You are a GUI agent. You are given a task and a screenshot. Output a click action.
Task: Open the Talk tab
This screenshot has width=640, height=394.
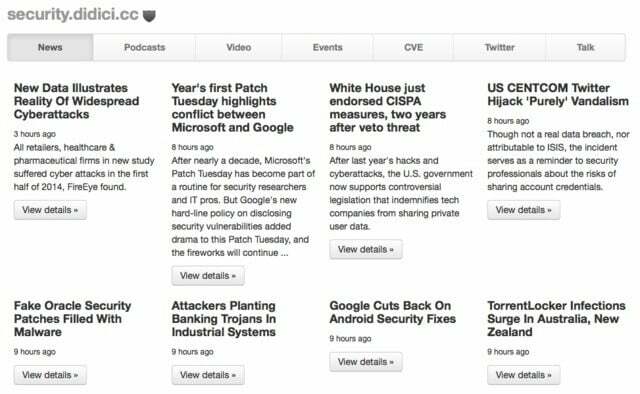tap(586, 47)
